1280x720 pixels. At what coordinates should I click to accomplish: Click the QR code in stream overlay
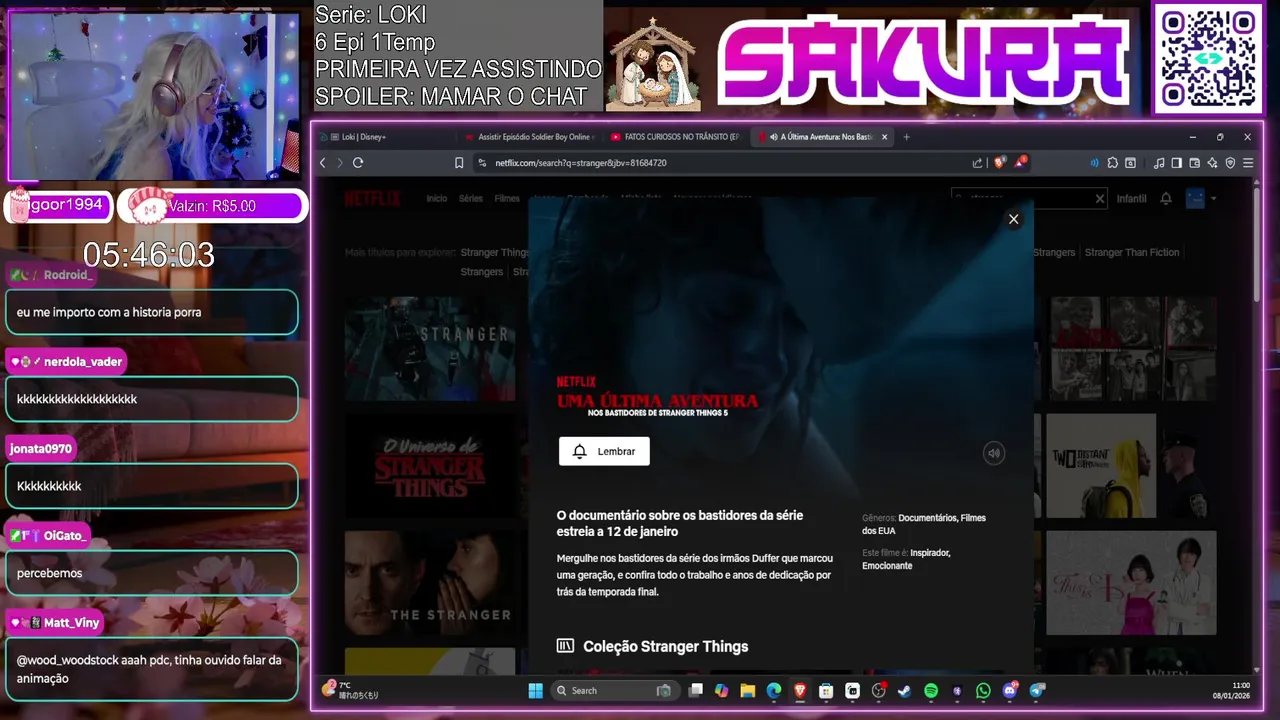tap(1208, 58)
